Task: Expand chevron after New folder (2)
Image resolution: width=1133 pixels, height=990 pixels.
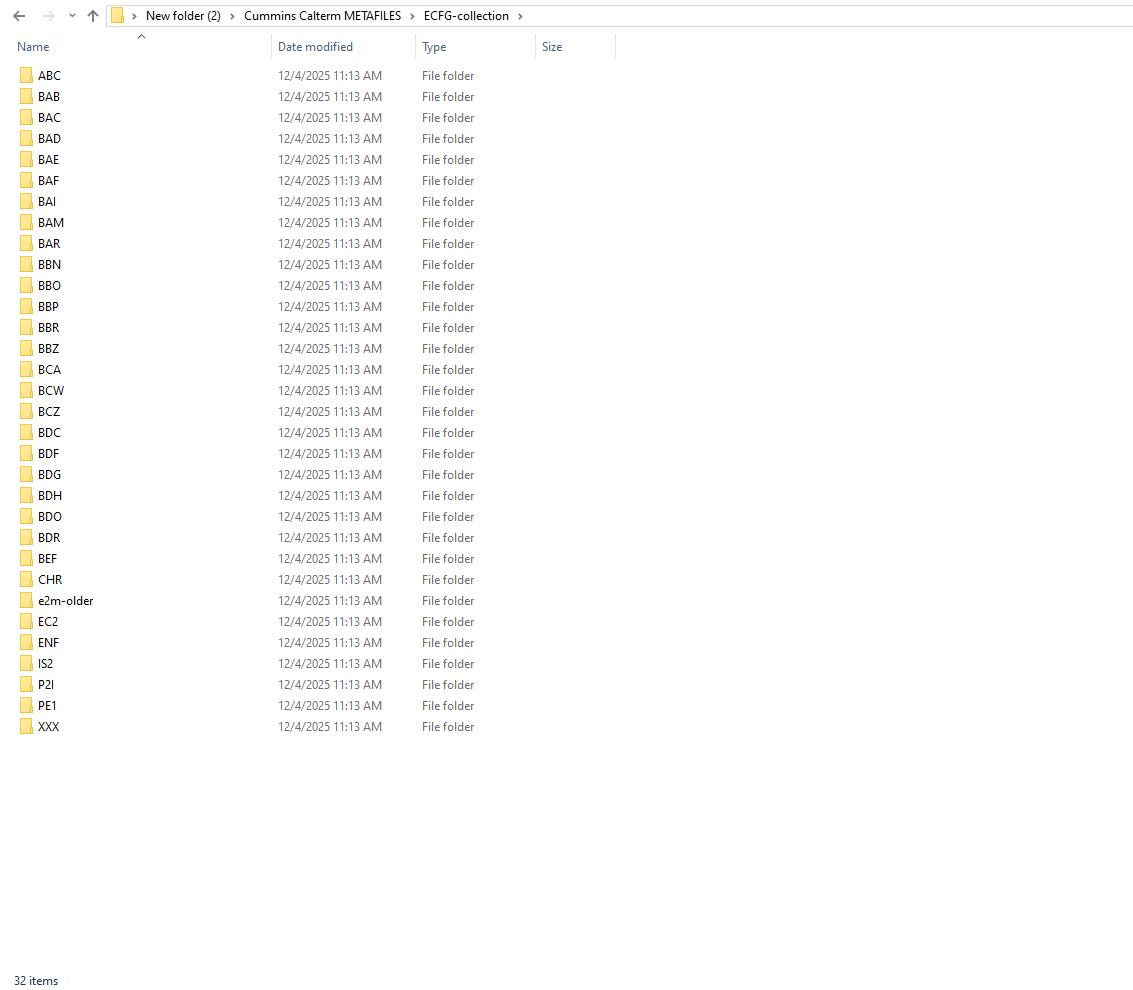Action: click(233, 16)
